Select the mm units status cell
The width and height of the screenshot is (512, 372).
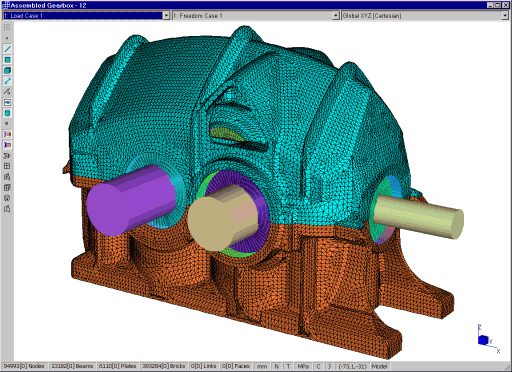tap(262, 366)
